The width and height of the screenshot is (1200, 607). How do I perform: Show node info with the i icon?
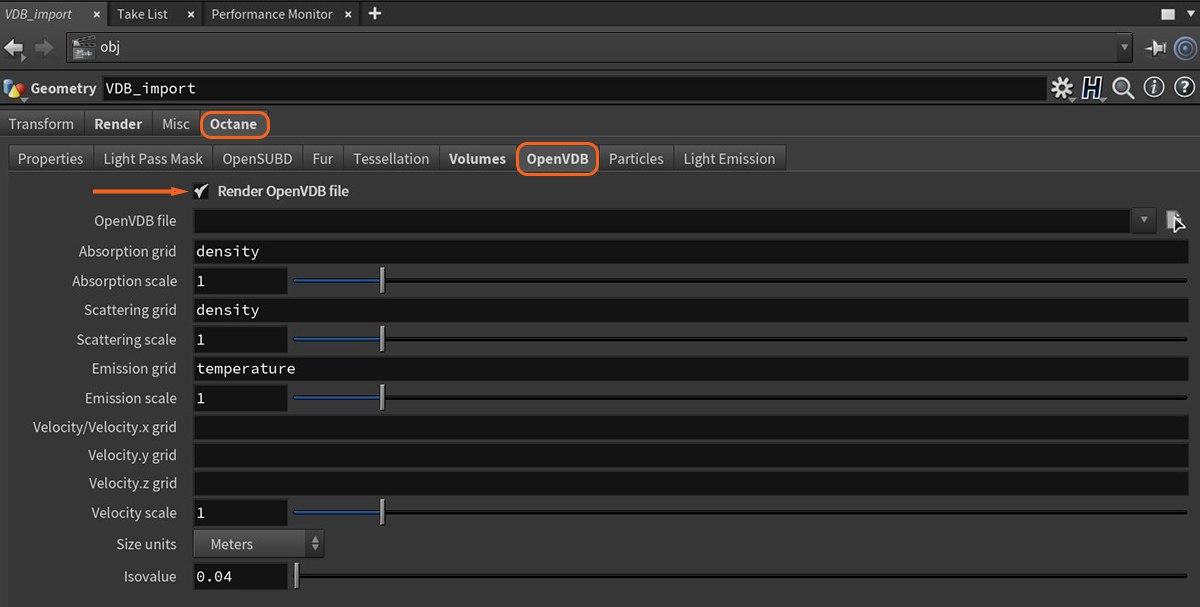click(1154, 88)
